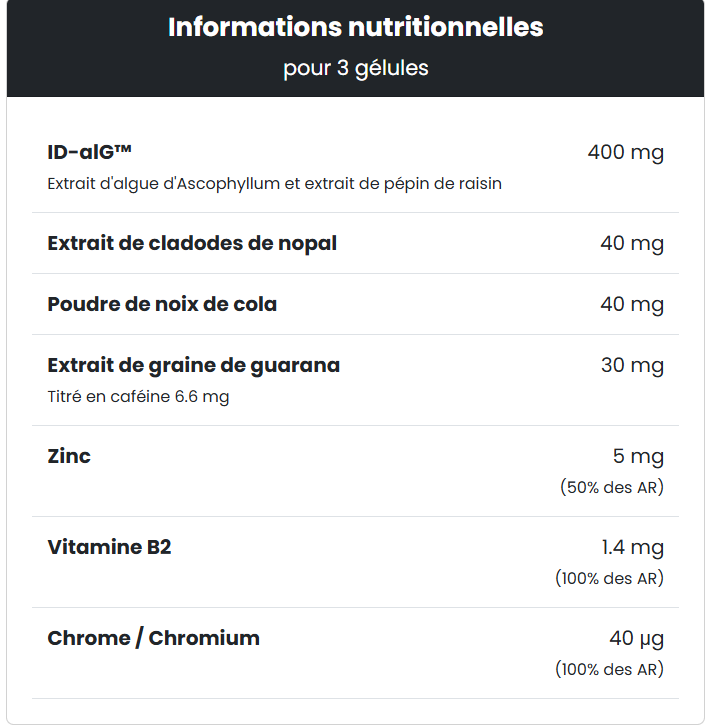Screen dimensions: 711x725
Task: Click the Ascophyllum algae extract description
Action: click(275, 184)
